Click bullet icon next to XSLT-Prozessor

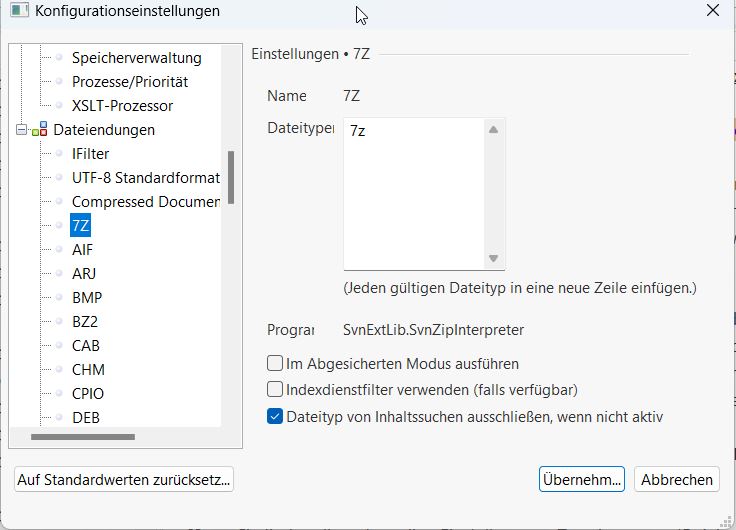(59, 106)
